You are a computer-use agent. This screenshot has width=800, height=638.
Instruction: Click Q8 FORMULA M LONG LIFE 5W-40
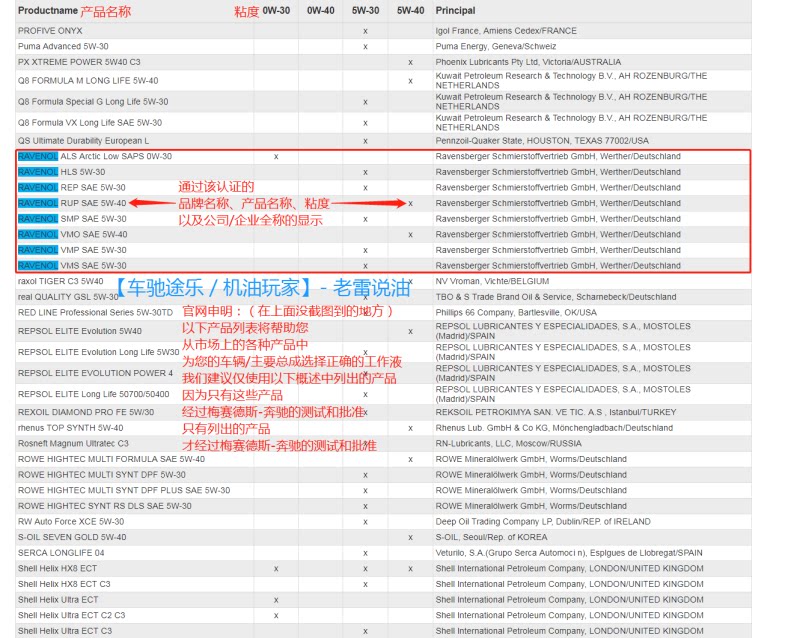click(88, 81)
